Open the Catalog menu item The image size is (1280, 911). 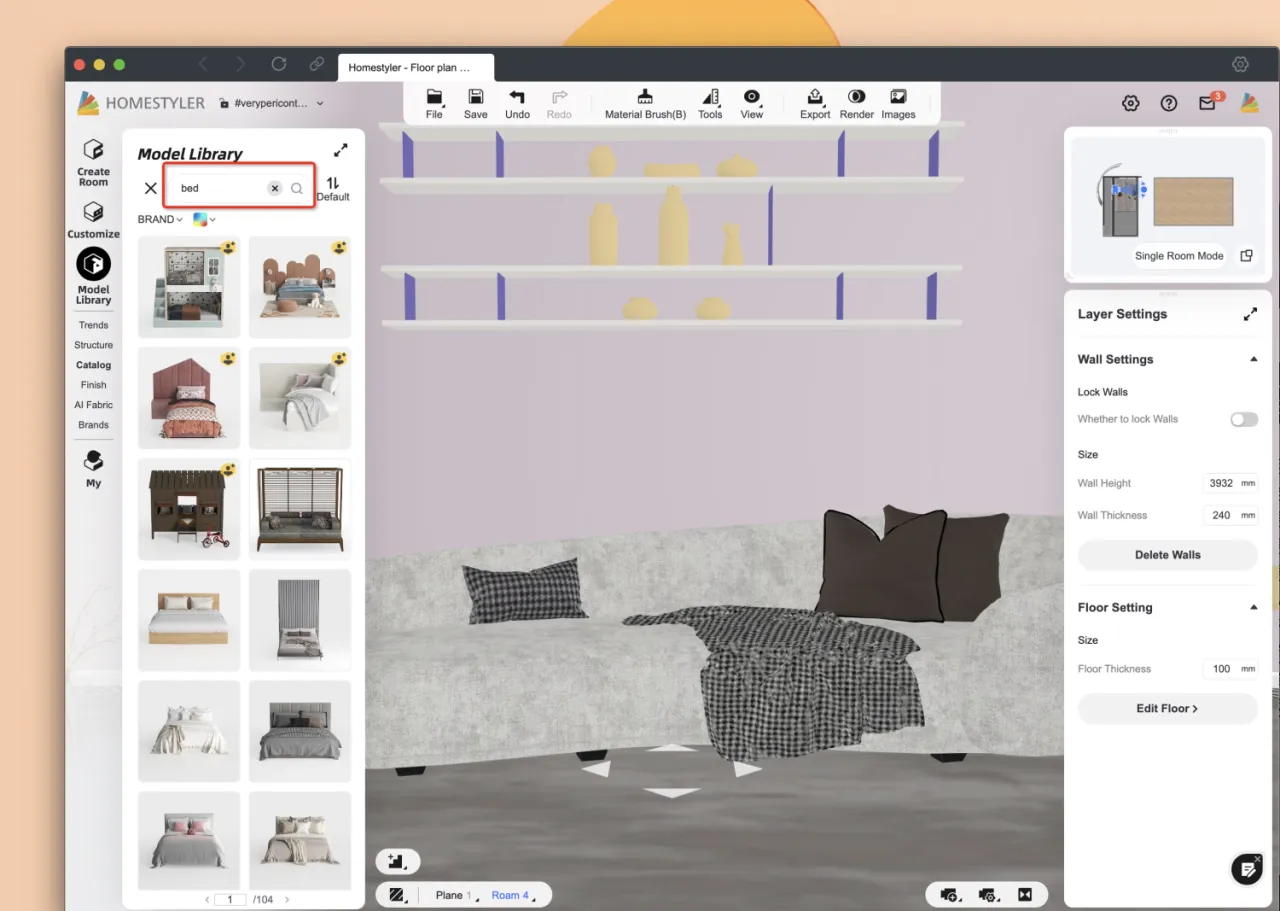pyautogui.click(x=93, y=365)
